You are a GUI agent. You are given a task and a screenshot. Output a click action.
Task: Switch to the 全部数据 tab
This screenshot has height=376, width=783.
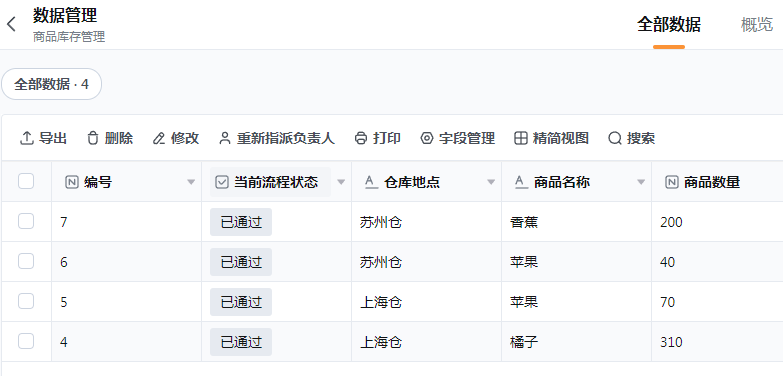pos(669,24)
